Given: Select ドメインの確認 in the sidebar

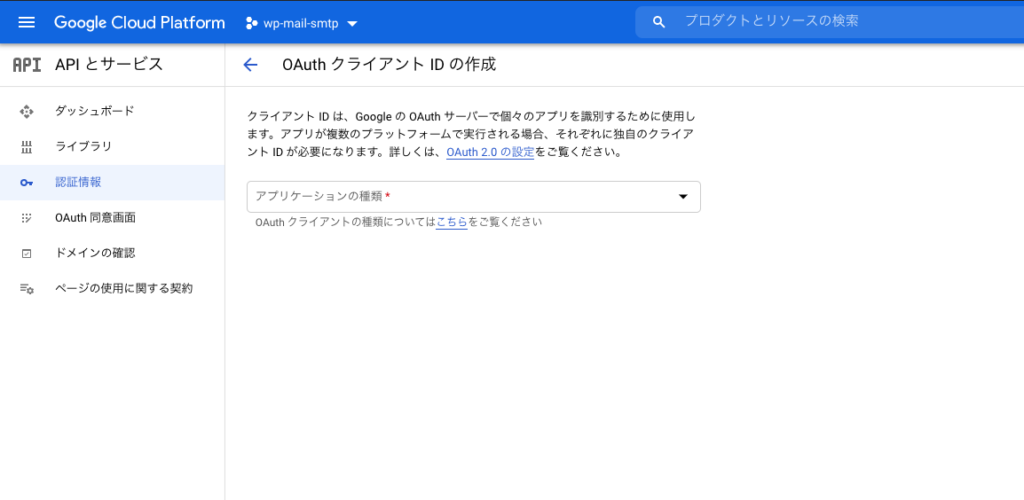Looking at the screenshot, I should pyautogui.click(x=94, y=253).
